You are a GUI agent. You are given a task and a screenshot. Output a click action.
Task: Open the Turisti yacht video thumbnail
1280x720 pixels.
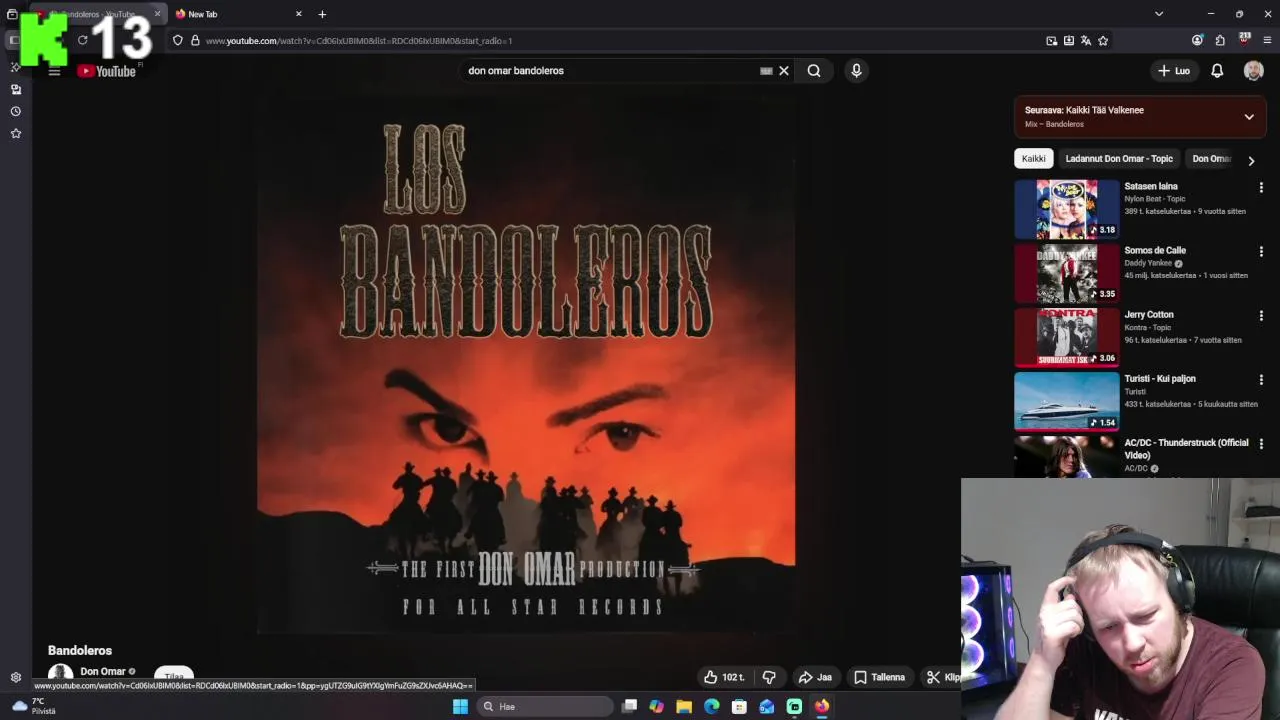[x=1067, y=400]
